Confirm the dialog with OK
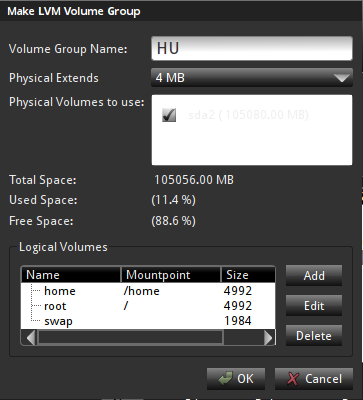 pos(236,379)
